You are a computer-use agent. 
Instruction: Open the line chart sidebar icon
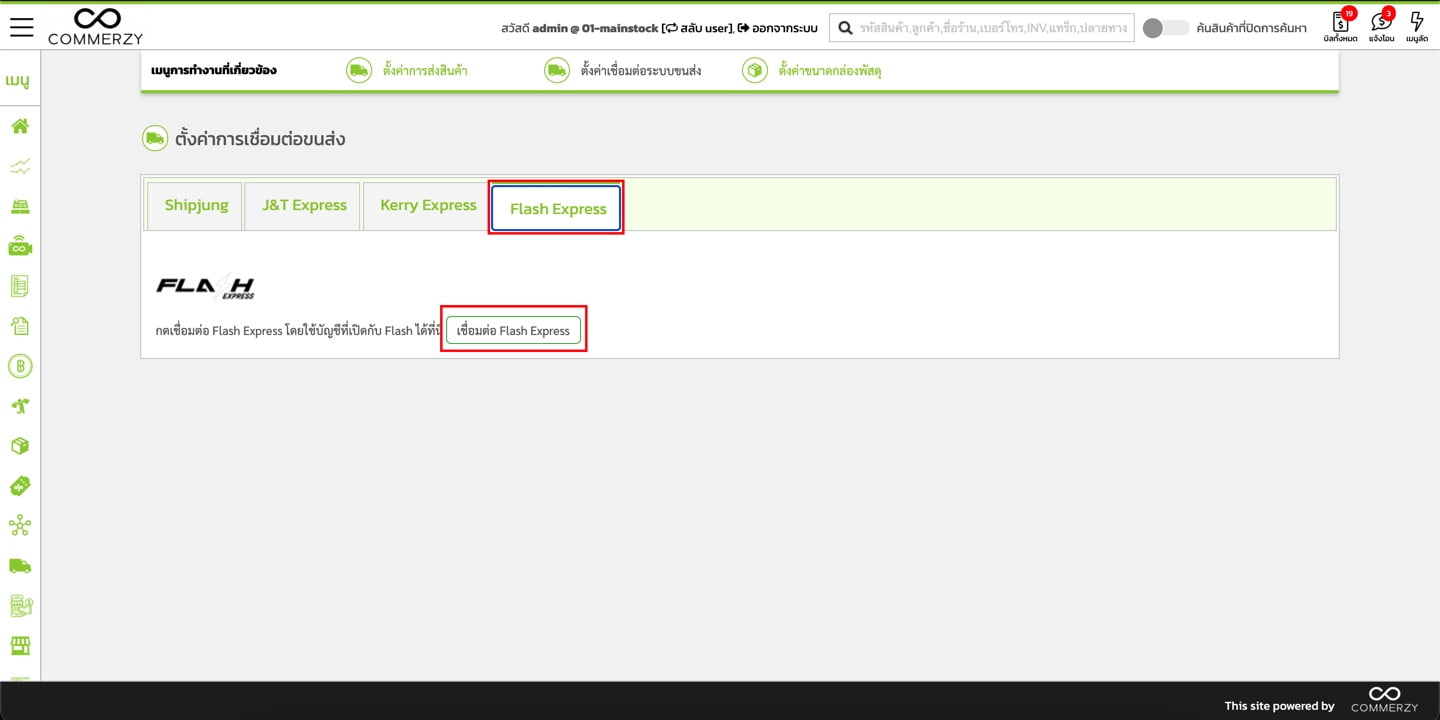coord(20,166)
